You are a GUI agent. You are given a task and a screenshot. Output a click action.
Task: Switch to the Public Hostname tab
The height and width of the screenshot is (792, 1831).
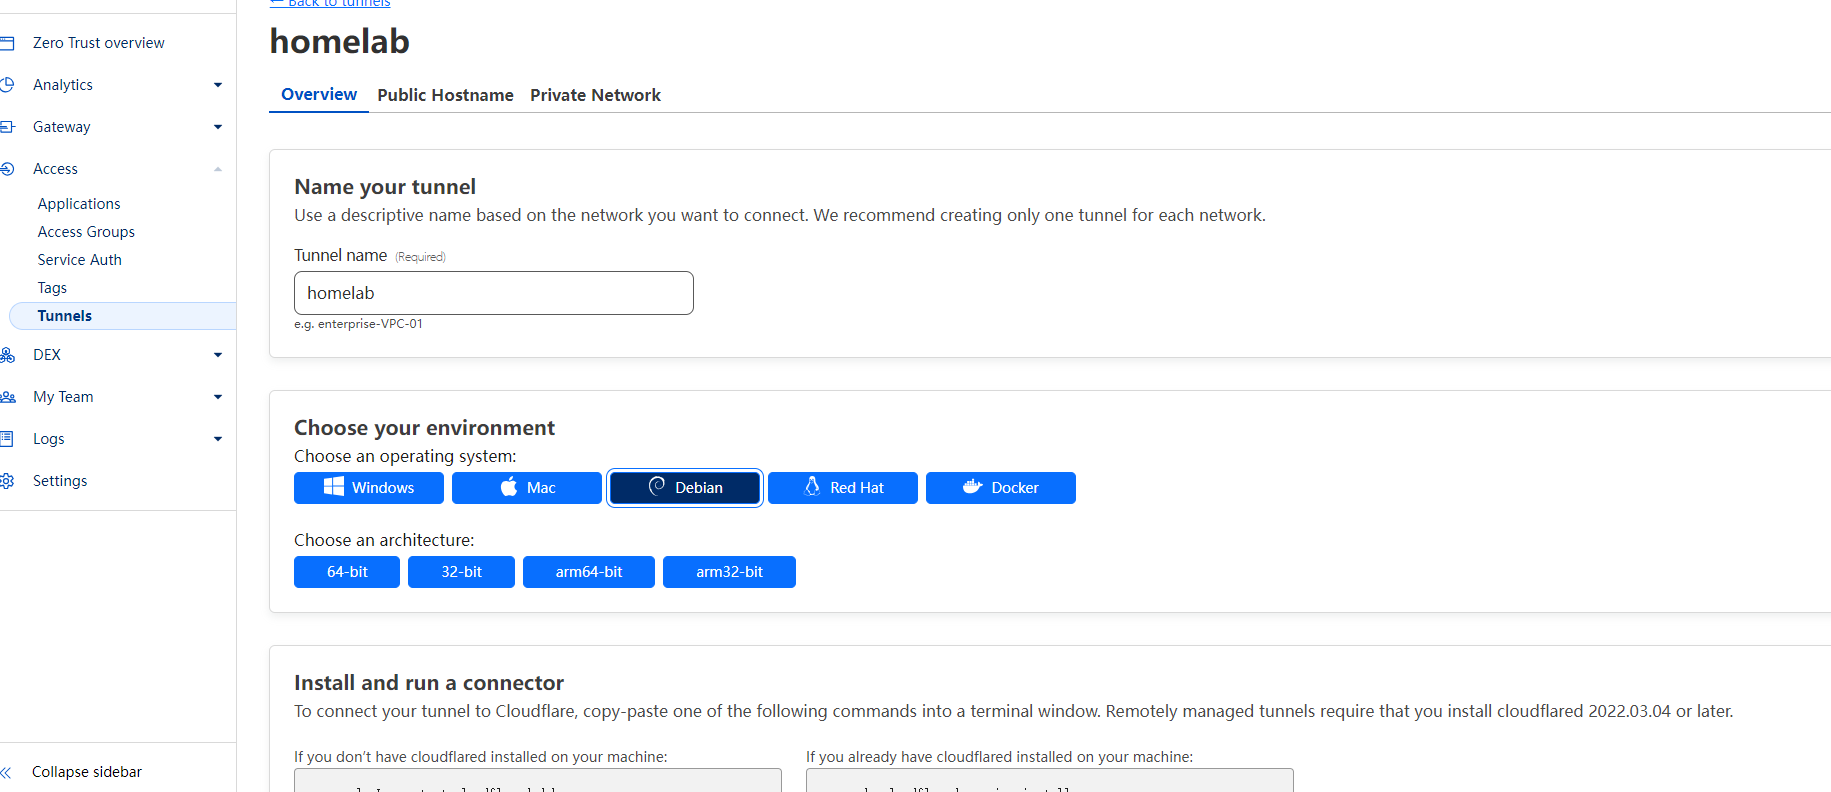(x=445, y=95)
